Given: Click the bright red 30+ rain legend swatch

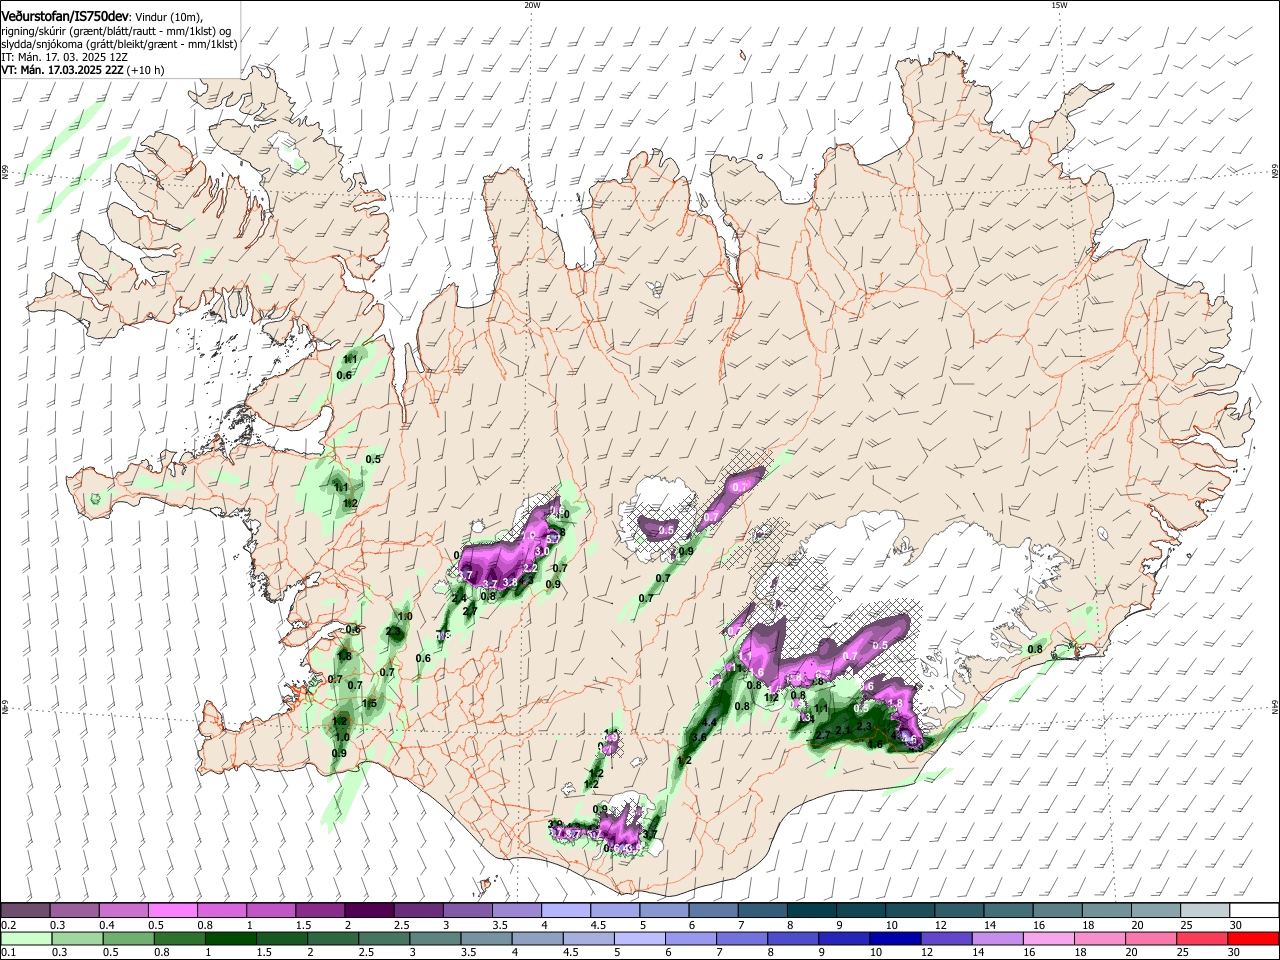Looking at the screenshot, I should (x=1254, y=938).
